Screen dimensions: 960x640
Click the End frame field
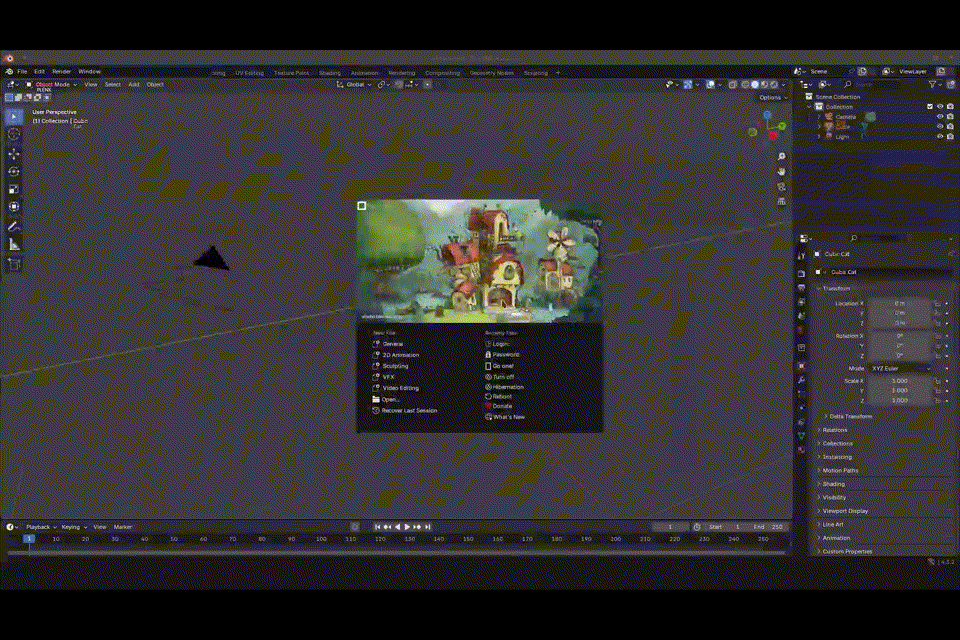768,527
